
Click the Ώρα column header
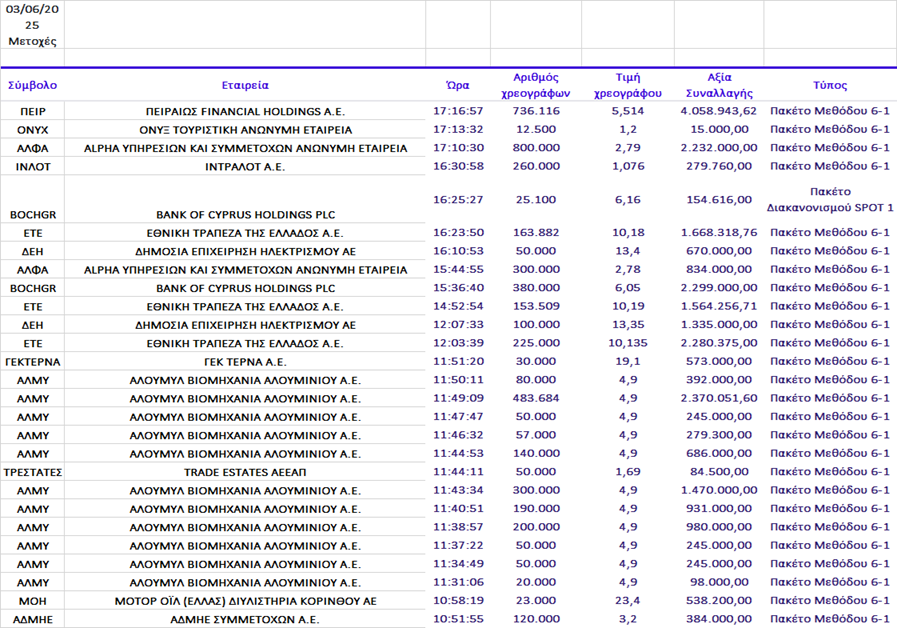click(x=457, y=86)
